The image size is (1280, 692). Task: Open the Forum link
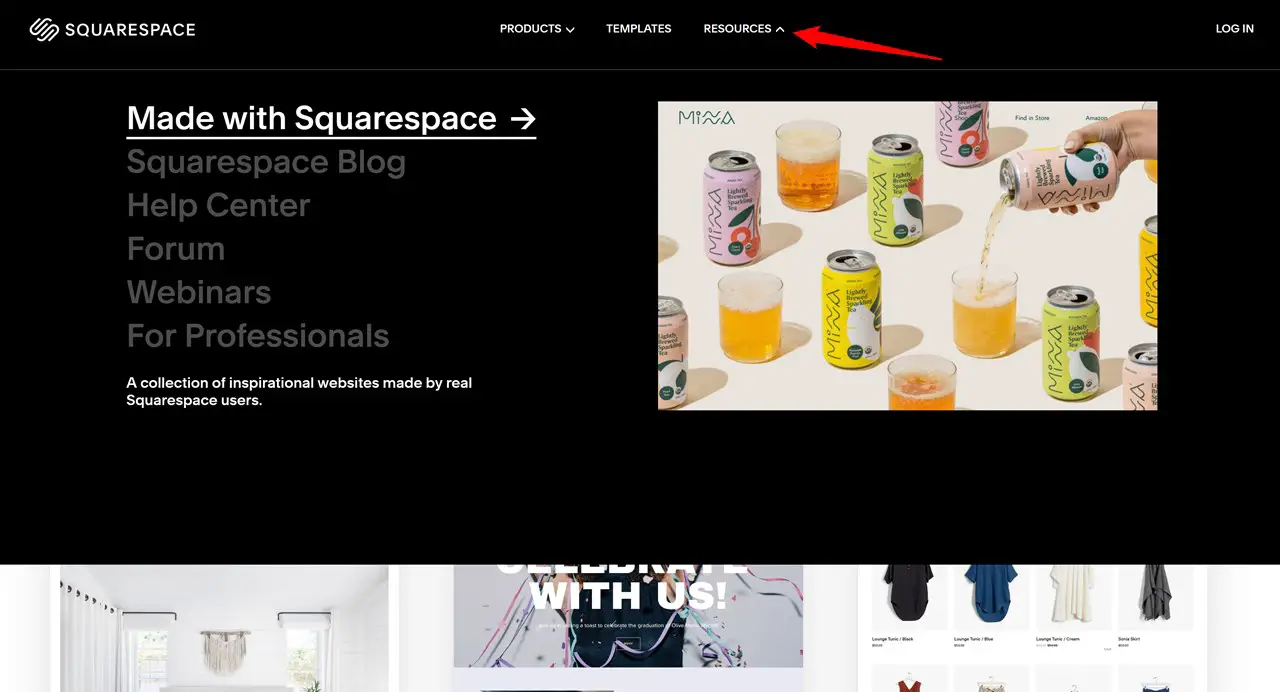[176, 248]
